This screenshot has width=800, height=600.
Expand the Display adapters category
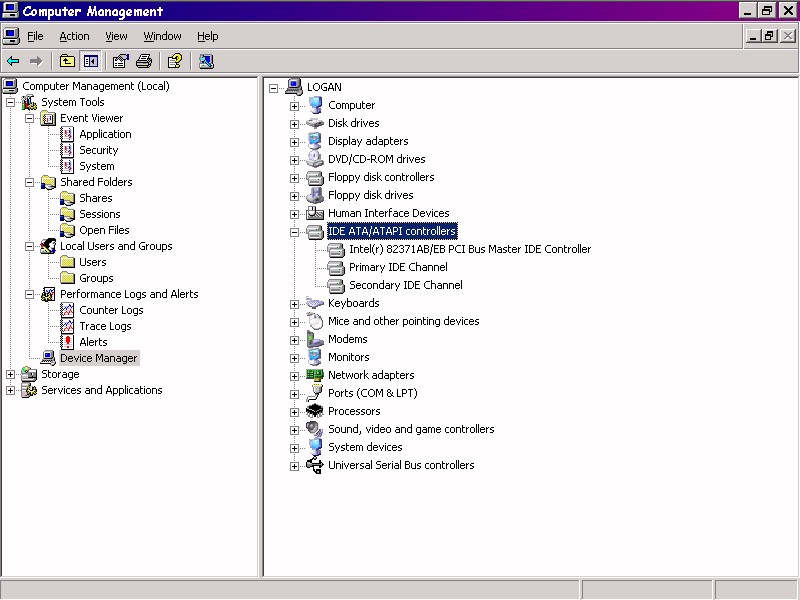[x=294, y=142]
